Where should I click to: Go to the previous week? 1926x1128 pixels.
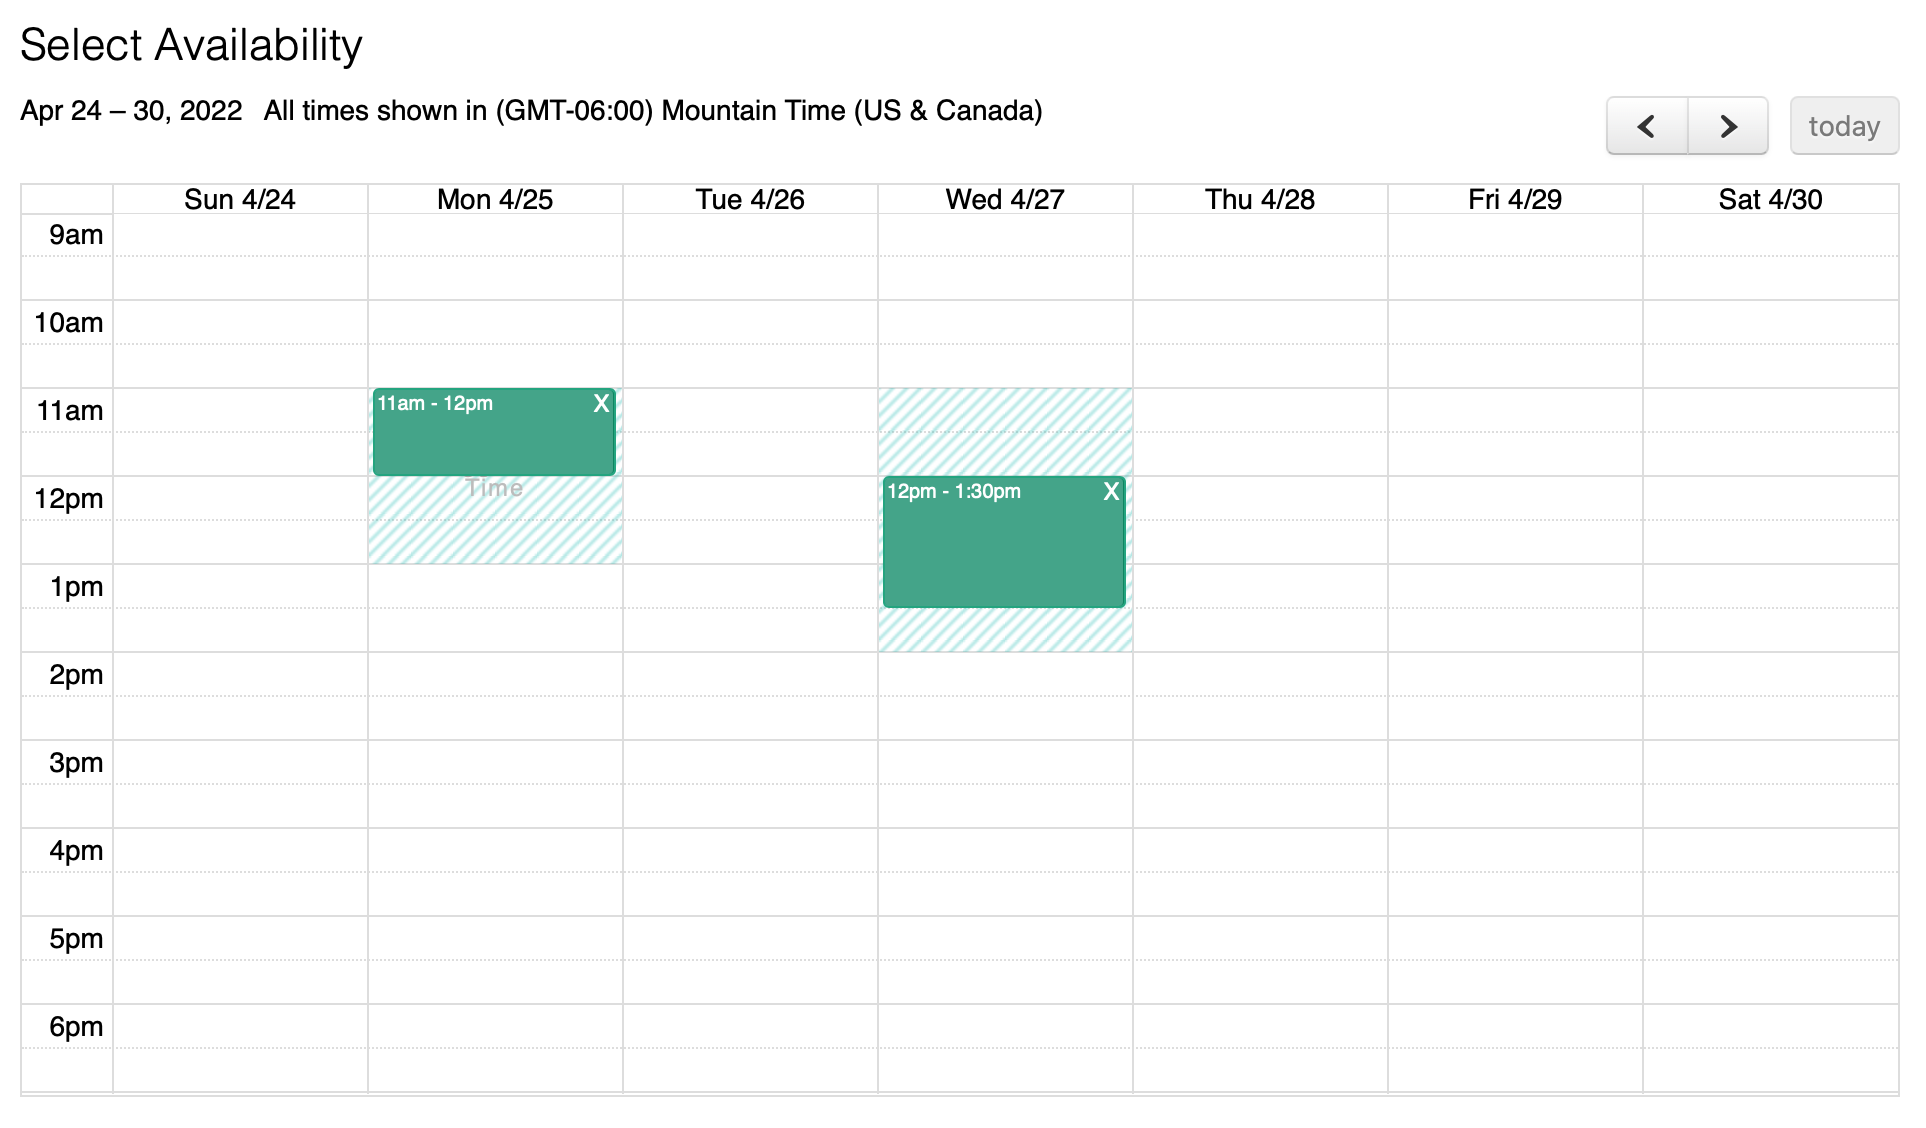coord(1646,126)
